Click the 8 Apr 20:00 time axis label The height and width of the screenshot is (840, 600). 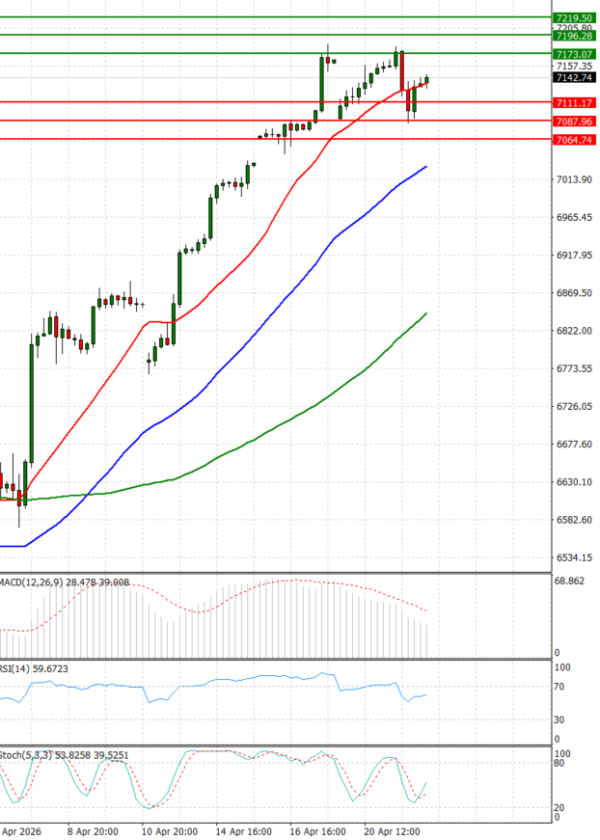[93, 831]
